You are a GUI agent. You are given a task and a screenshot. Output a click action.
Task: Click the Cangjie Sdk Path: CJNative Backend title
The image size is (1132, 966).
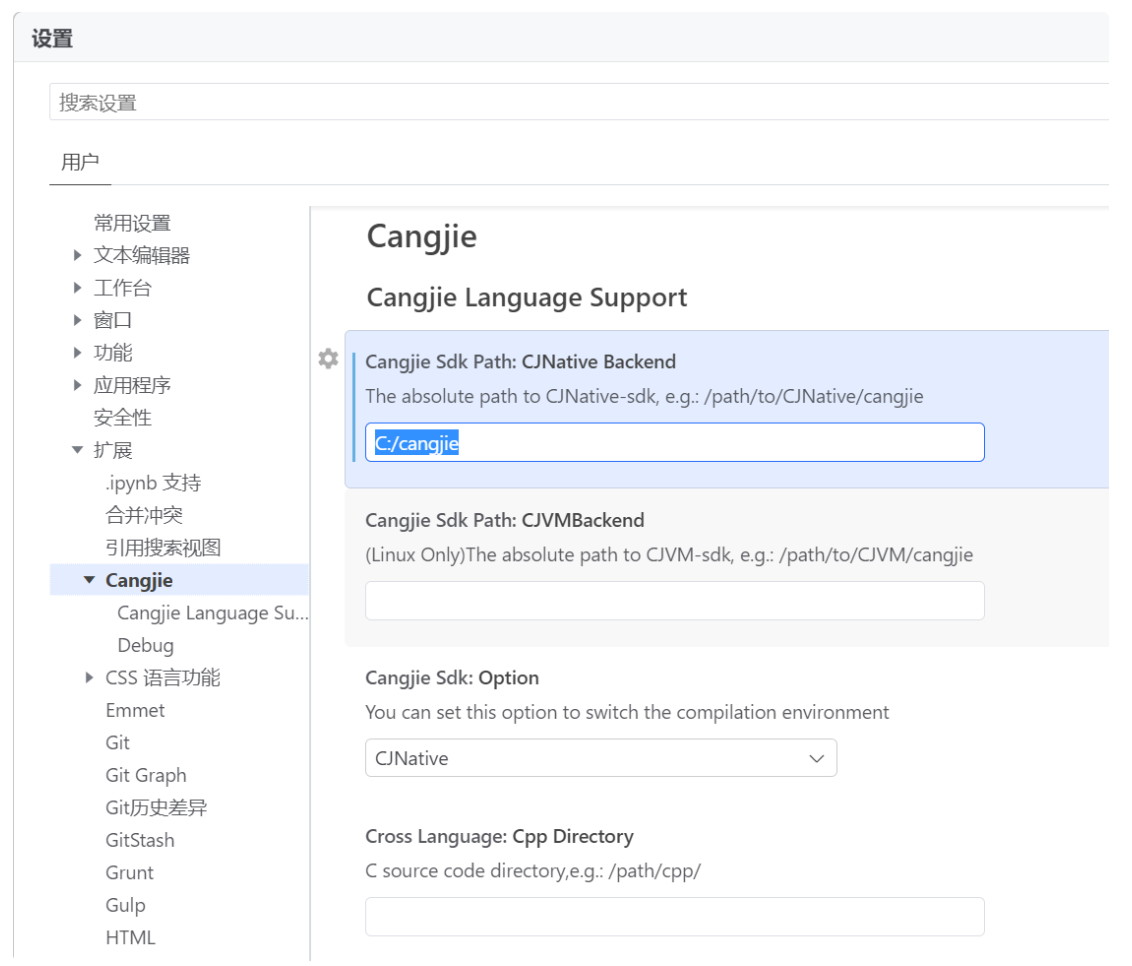tap(521, 362)
